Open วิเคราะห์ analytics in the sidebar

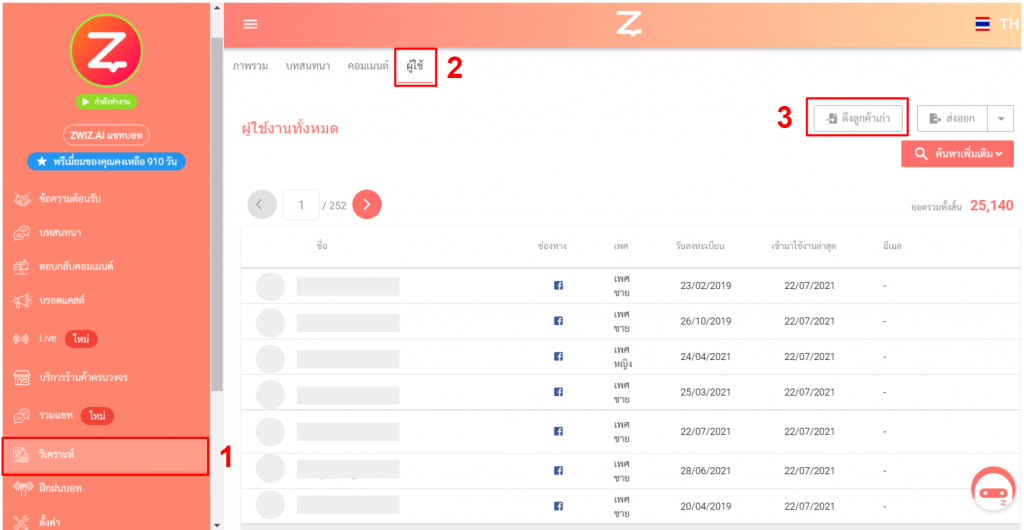104,454
